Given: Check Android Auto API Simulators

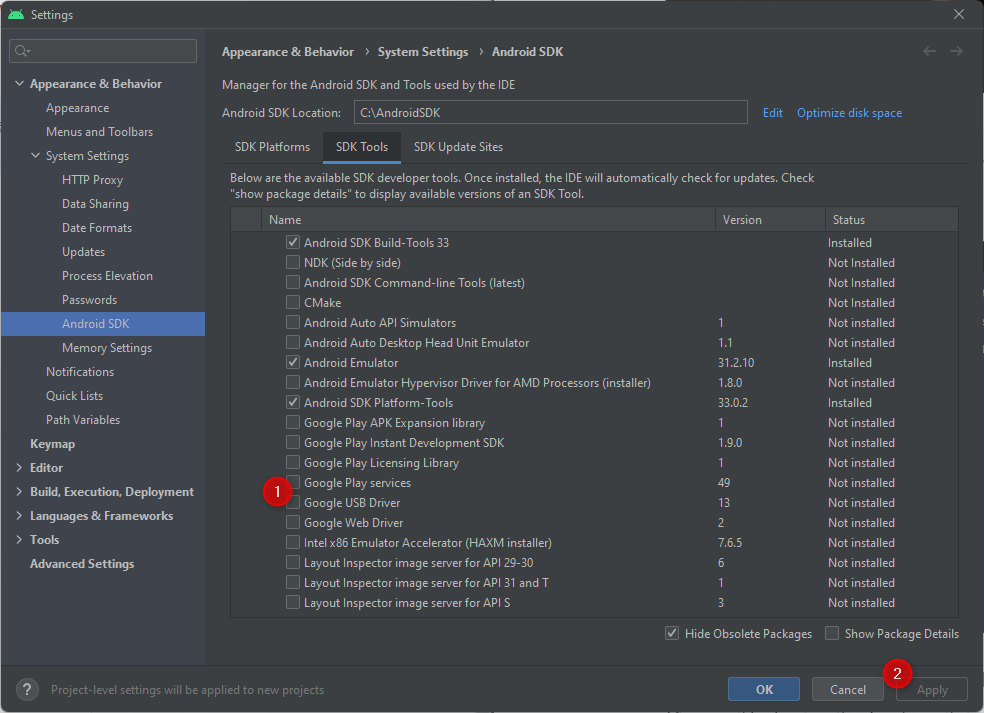Looking at the screenshot, I should click(292, 322).
